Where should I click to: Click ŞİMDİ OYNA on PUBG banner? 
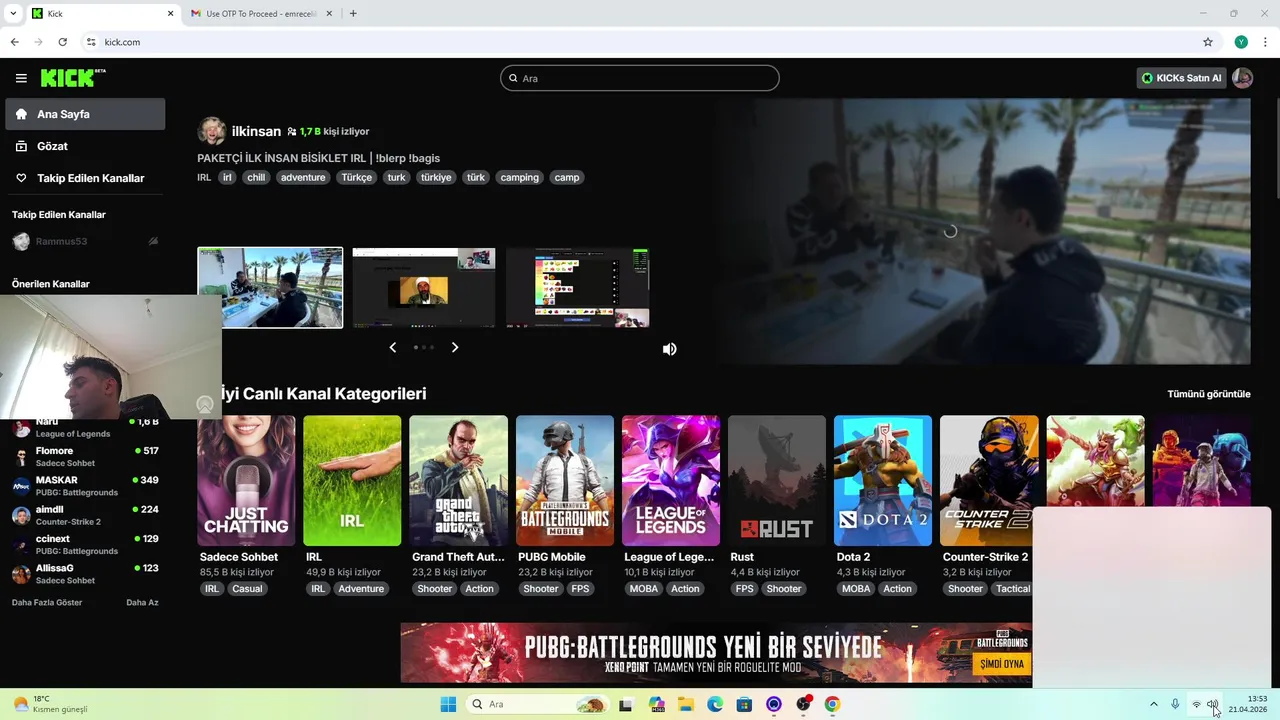coord(1000,664)
